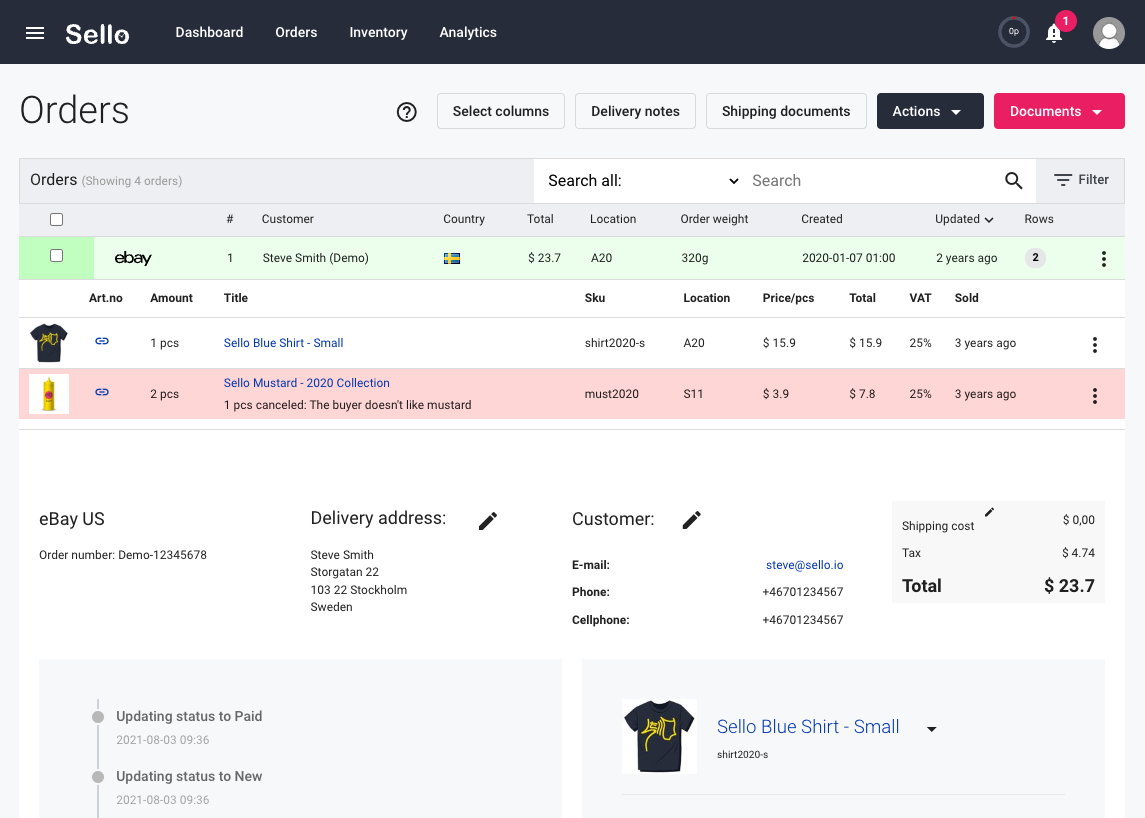Expand the Sello Blue Shirt - Small product arrow
Viewport: 1145px width, 818px height.
tap(932, 729)
